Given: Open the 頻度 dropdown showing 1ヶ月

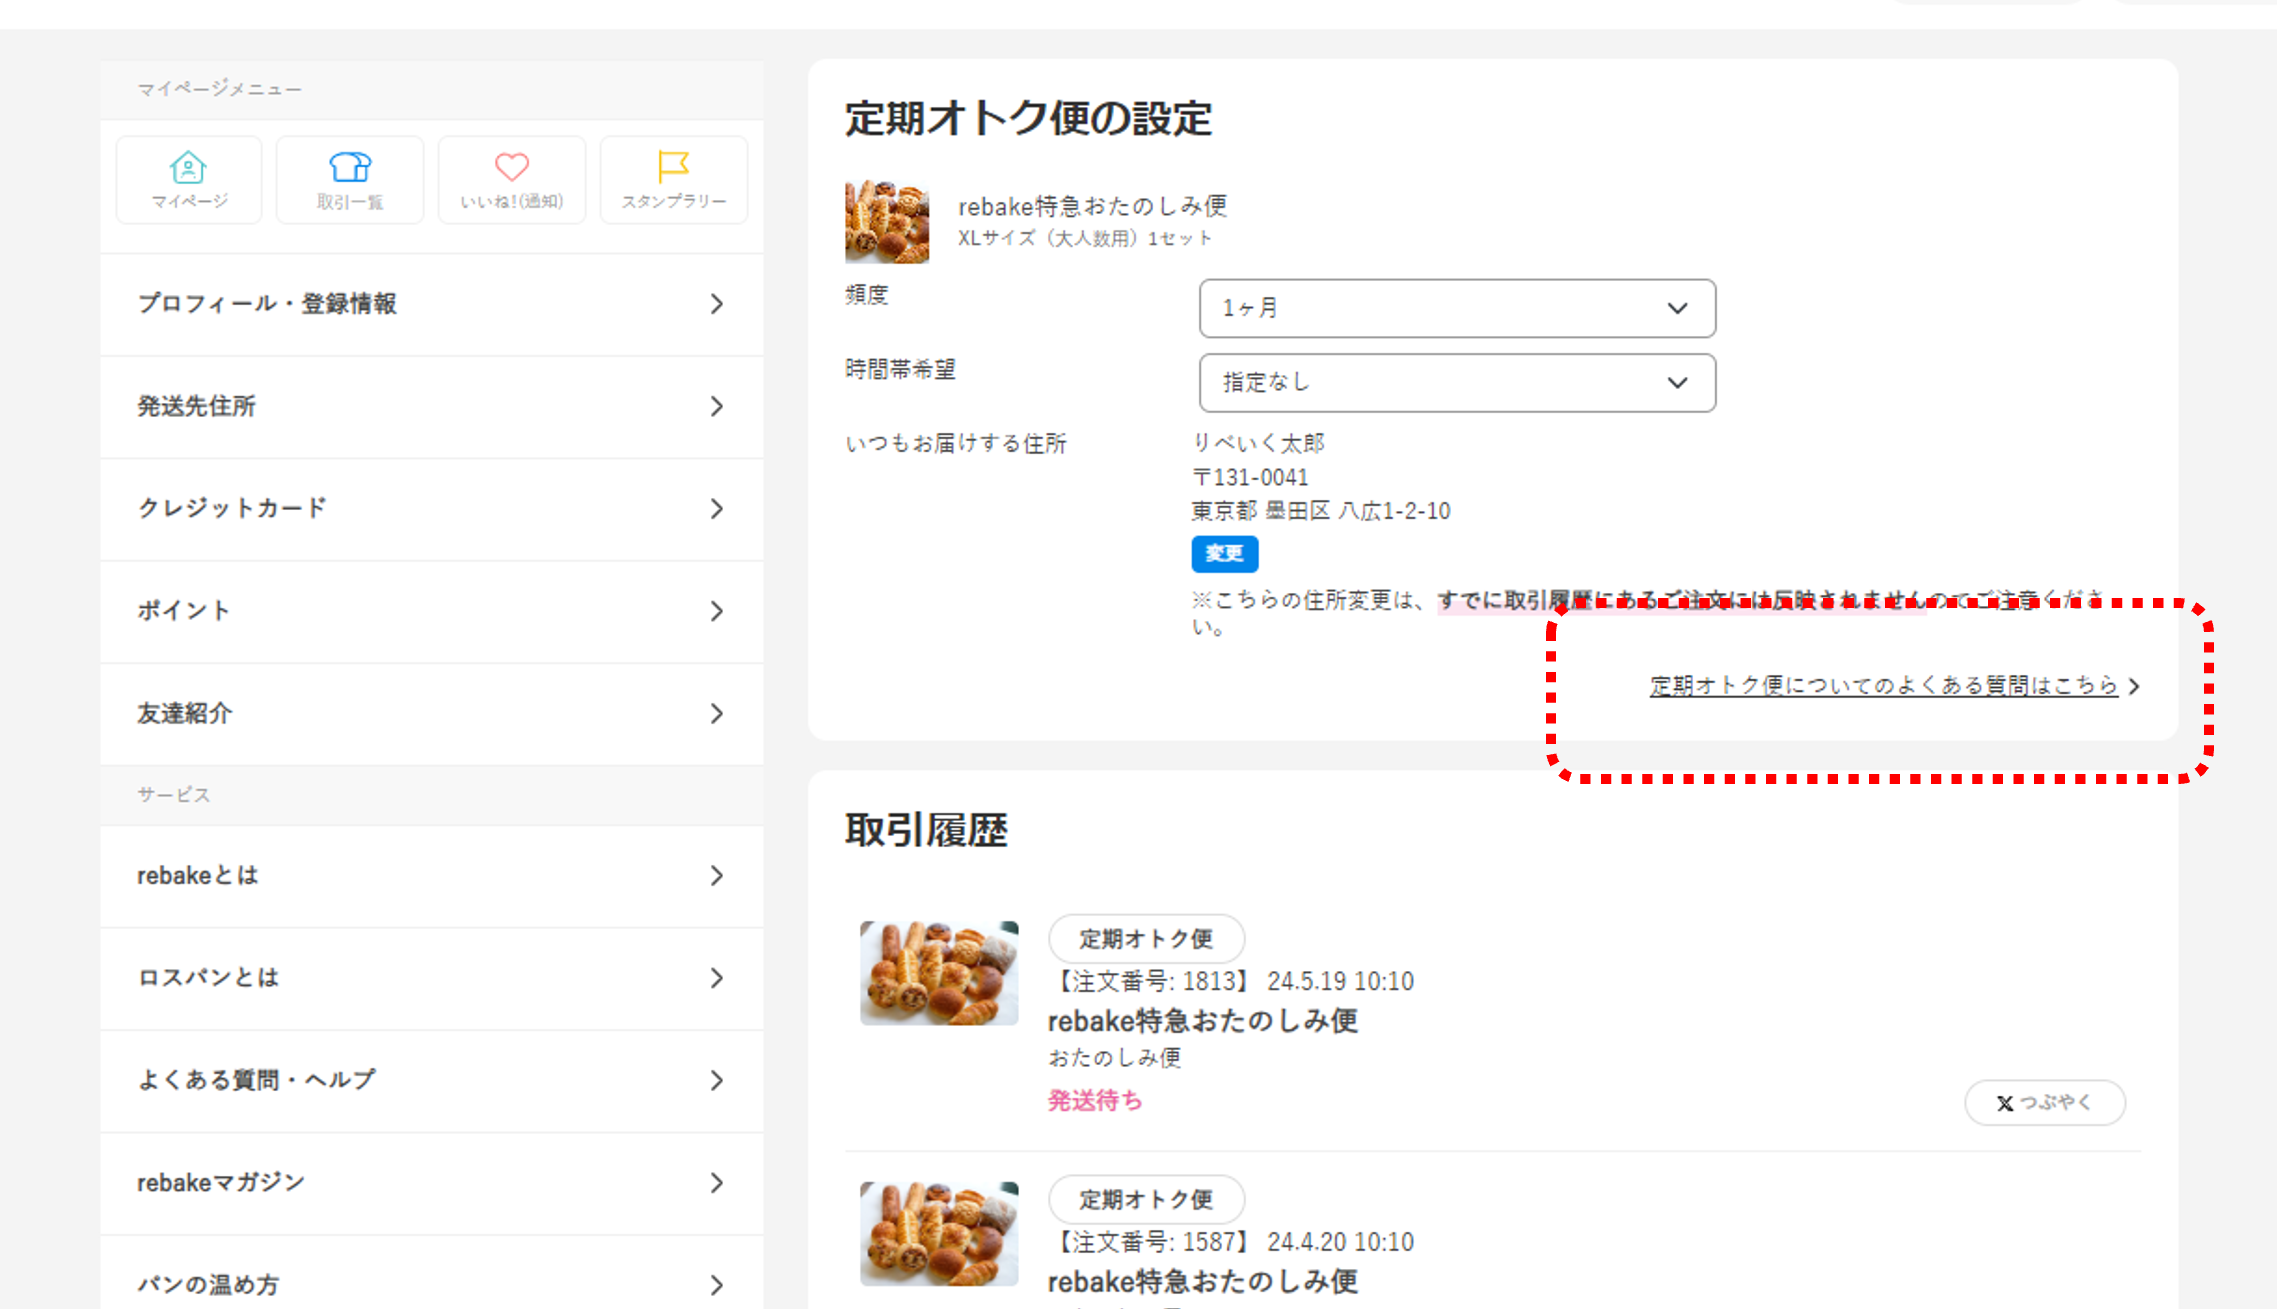Looking at the screenshot, I should coord(1457,308).
